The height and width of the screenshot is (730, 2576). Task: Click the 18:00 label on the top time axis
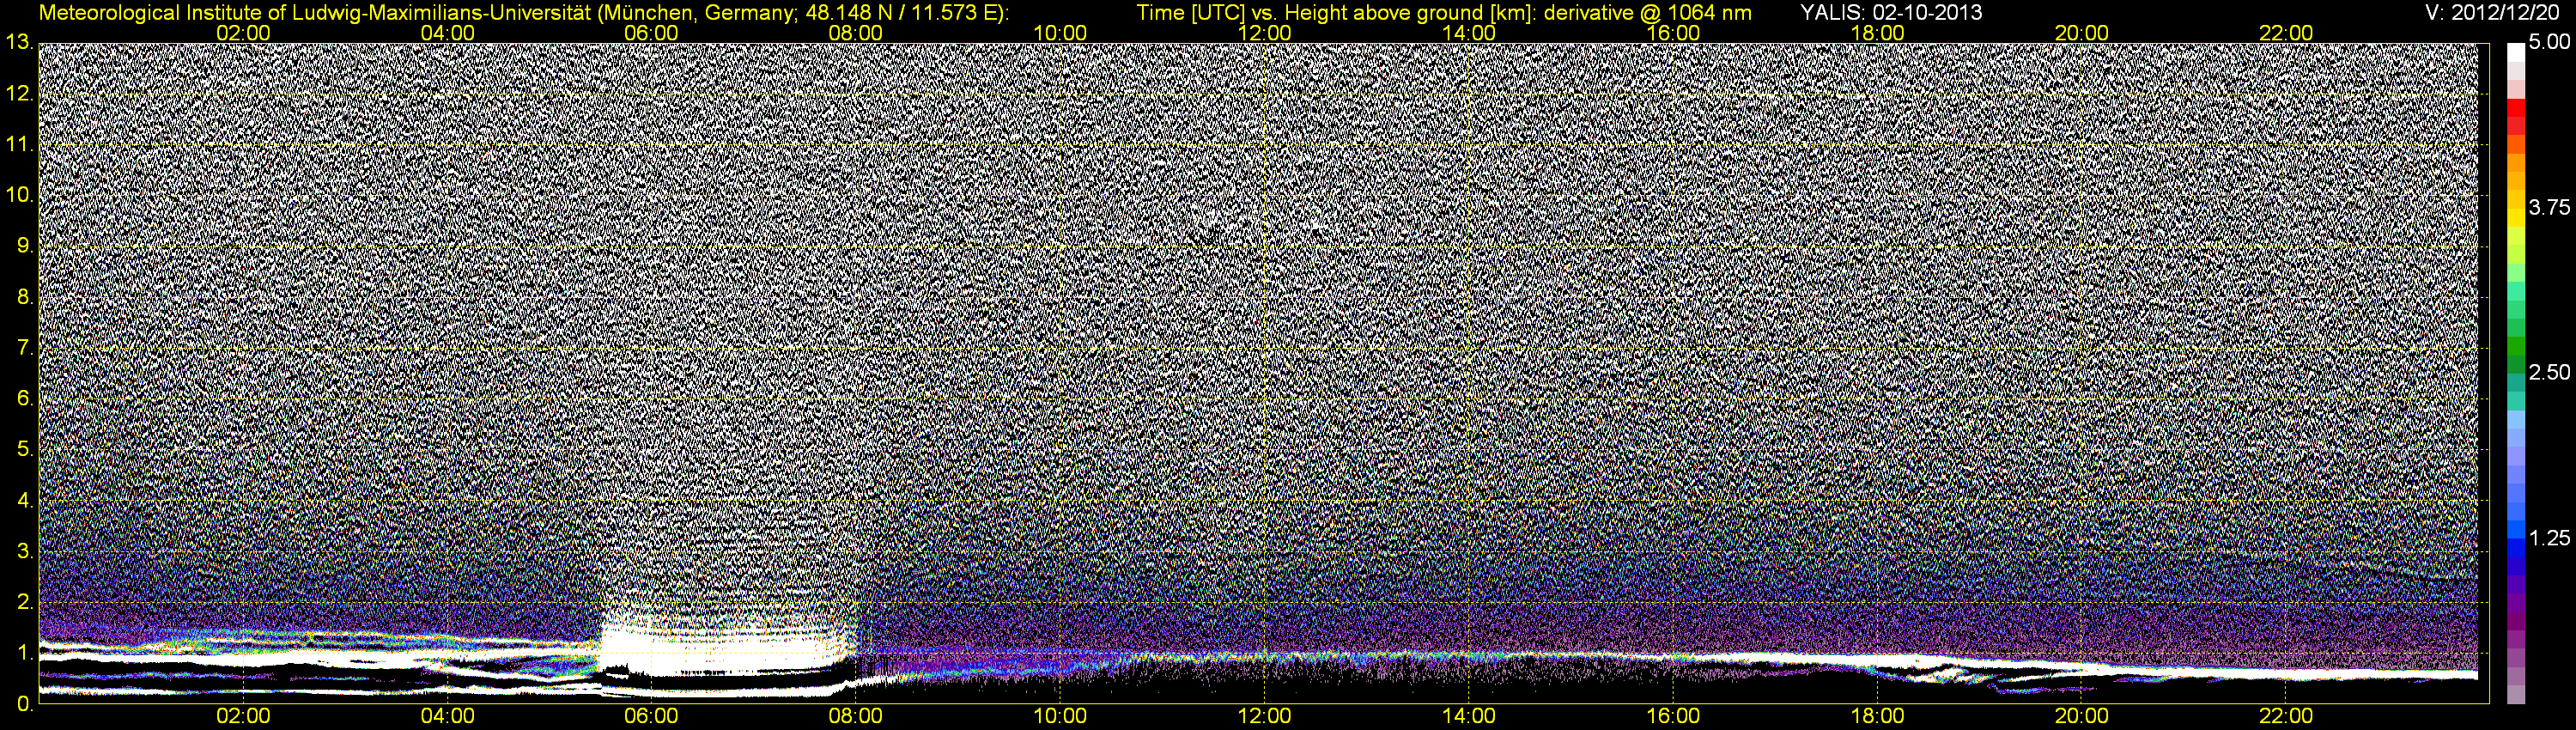(x=1877, y=33)
